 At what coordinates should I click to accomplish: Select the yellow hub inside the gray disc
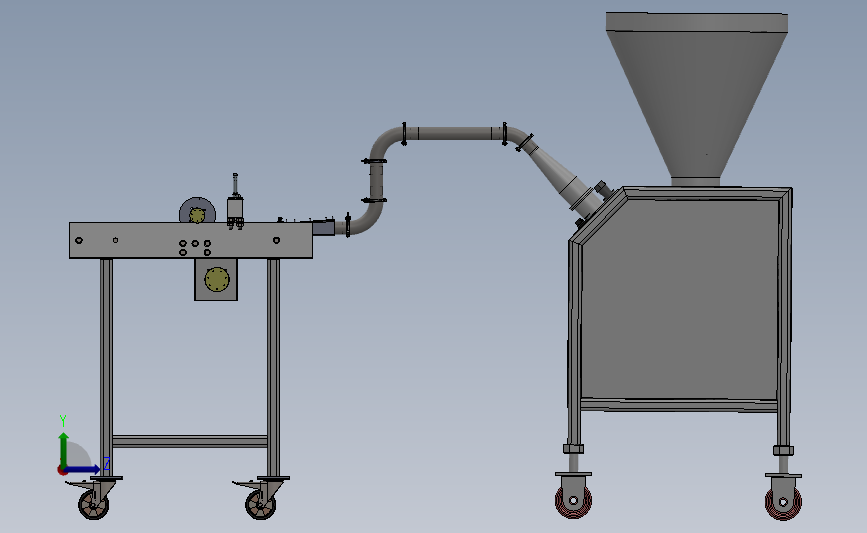pyautogui.click(x=197, y=216)
